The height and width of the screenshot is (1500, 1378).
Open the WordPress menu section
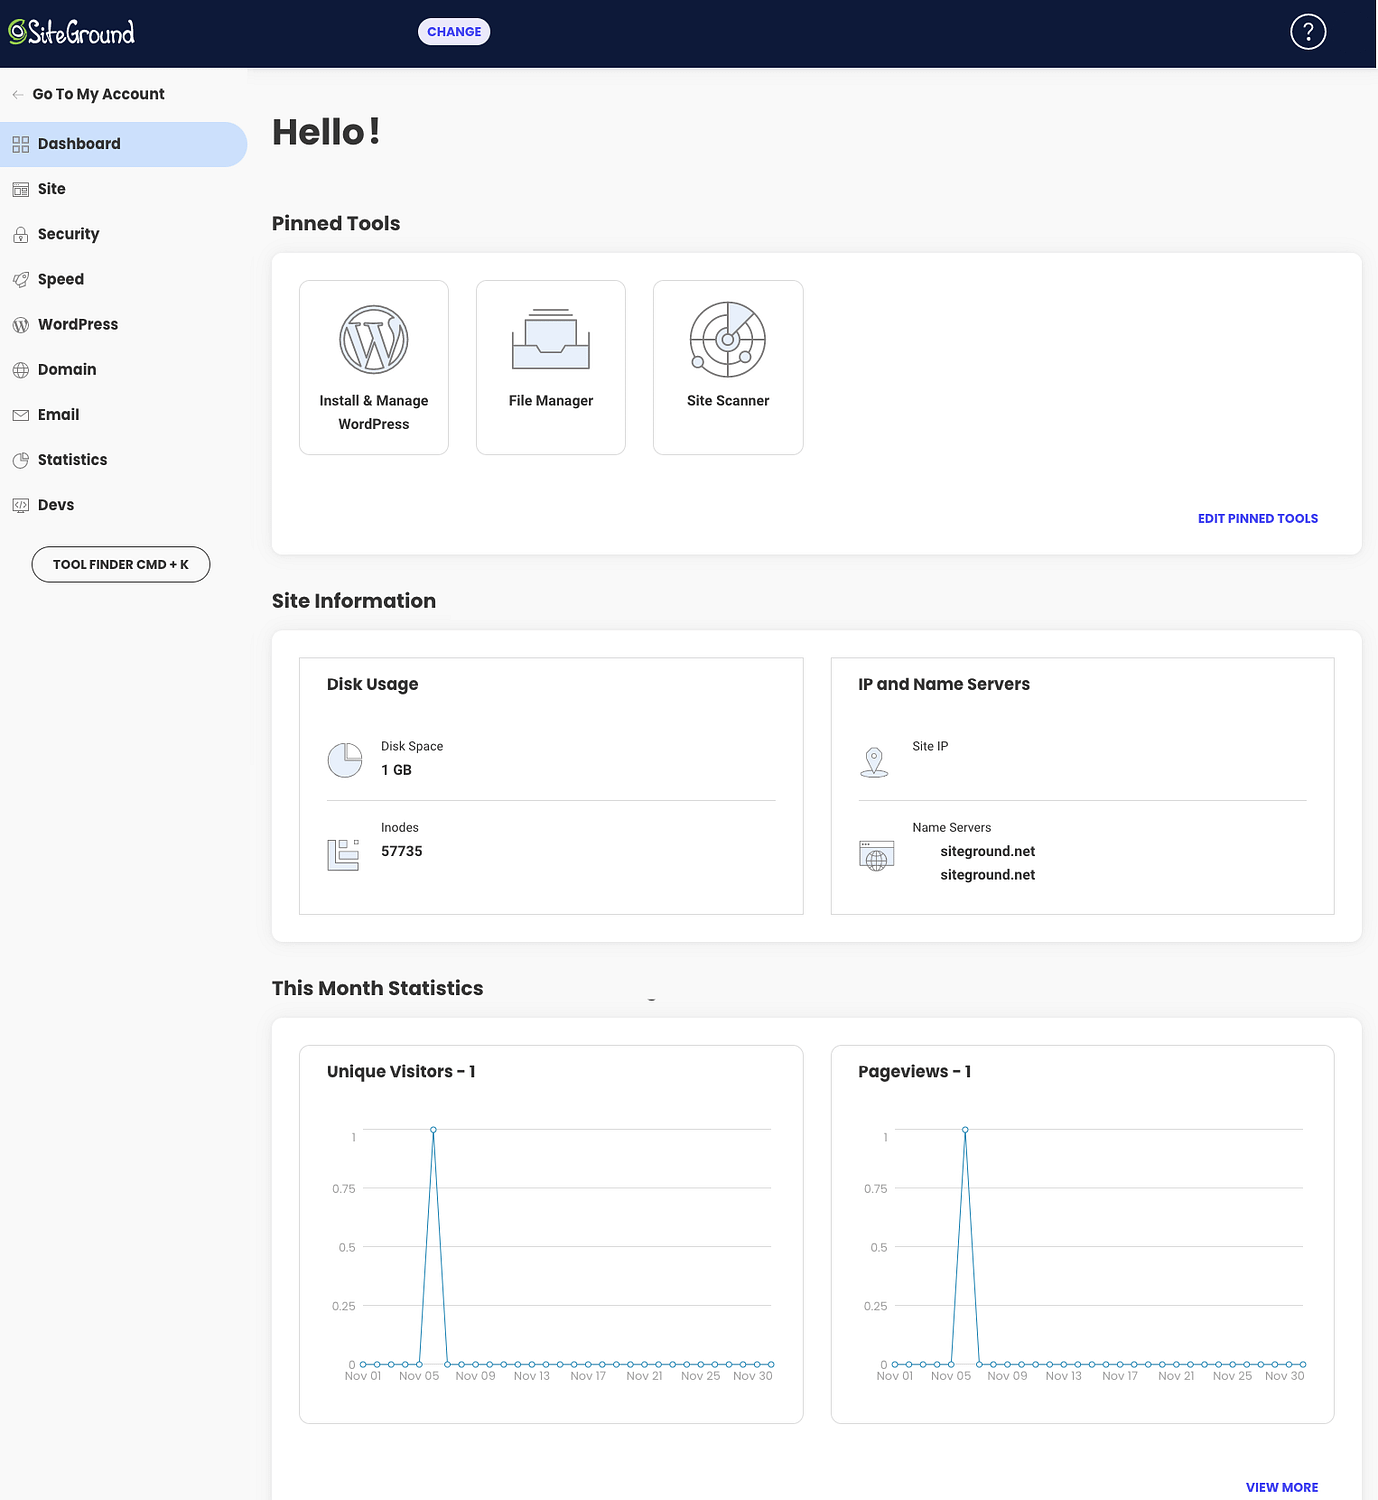(123, 324)
